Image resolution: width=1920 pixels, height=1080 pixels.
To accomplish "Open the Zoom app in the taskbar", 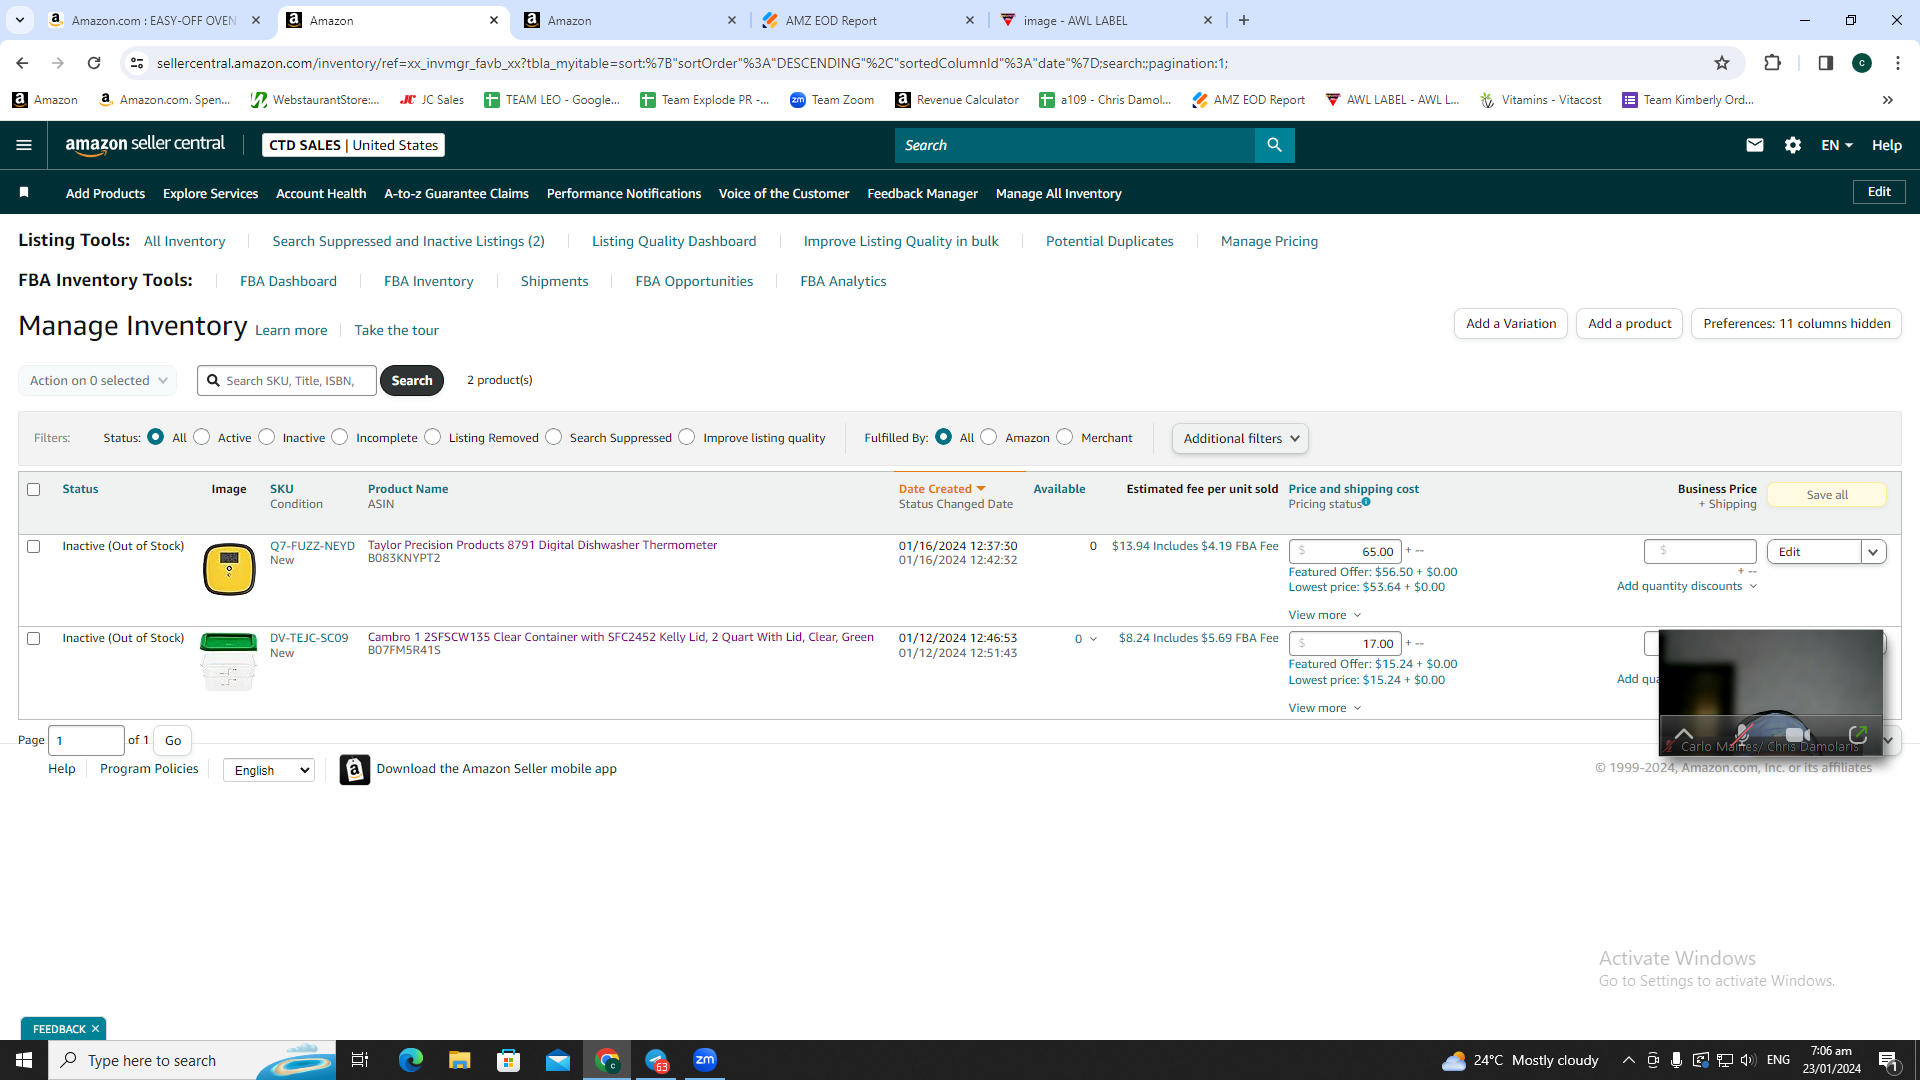I will 705,1060.
